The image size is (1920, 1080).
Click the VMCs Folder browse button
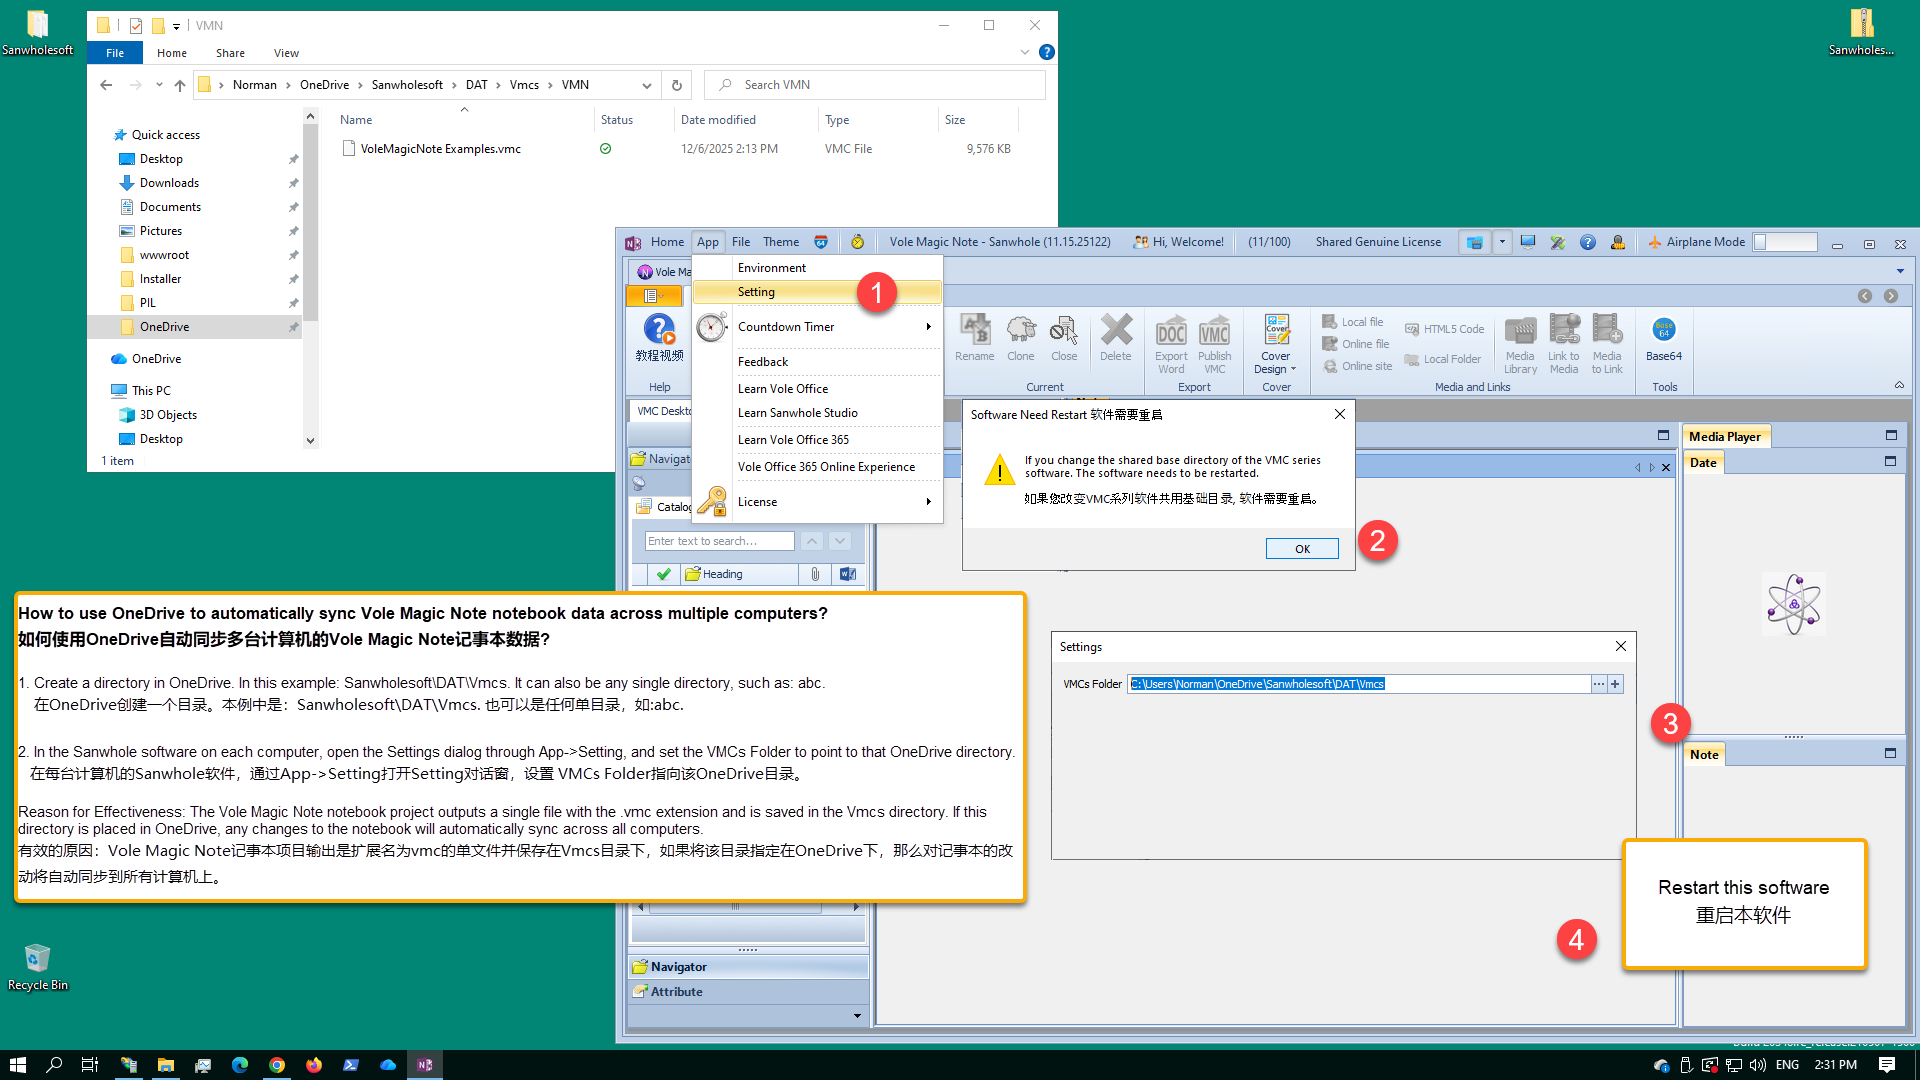1598,684
